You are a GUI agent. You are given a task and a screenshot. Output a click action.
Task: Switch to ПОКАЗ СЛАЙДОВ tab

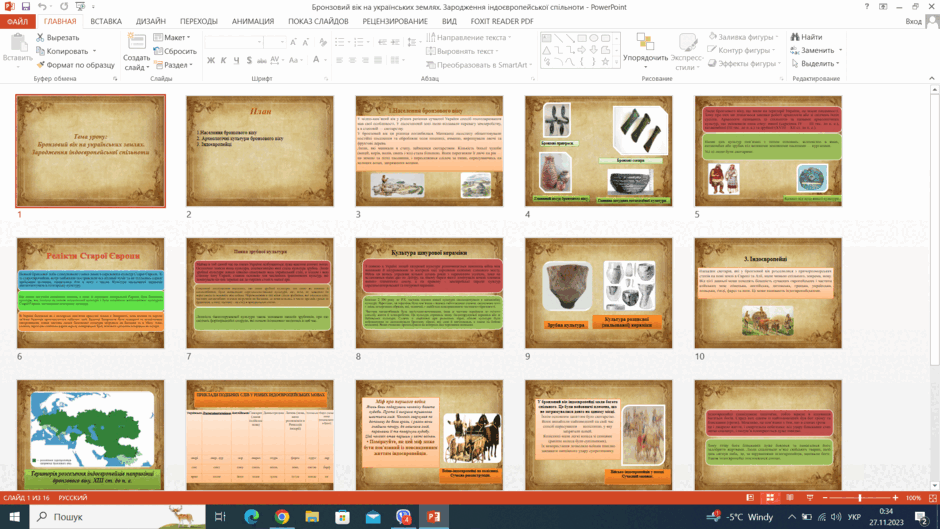(318, 21)
